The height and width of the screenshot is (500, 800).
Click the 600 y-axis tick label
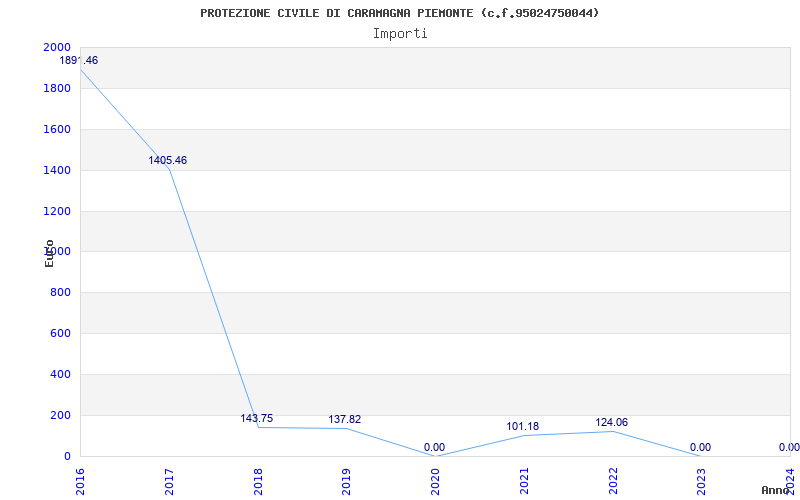click(x=60, y=334)
